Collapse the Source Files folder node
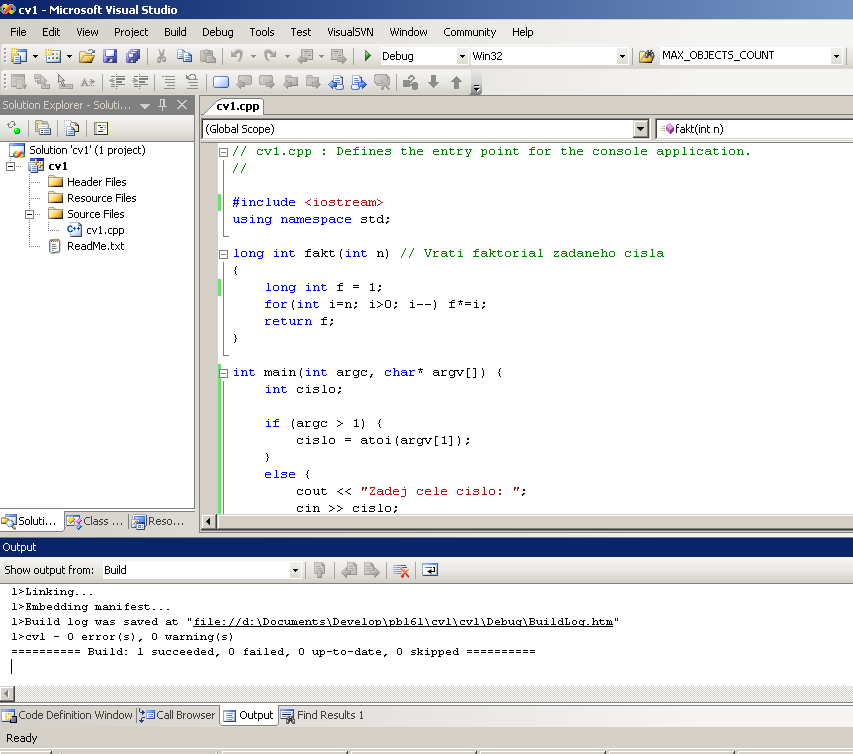 coord(29,214)
